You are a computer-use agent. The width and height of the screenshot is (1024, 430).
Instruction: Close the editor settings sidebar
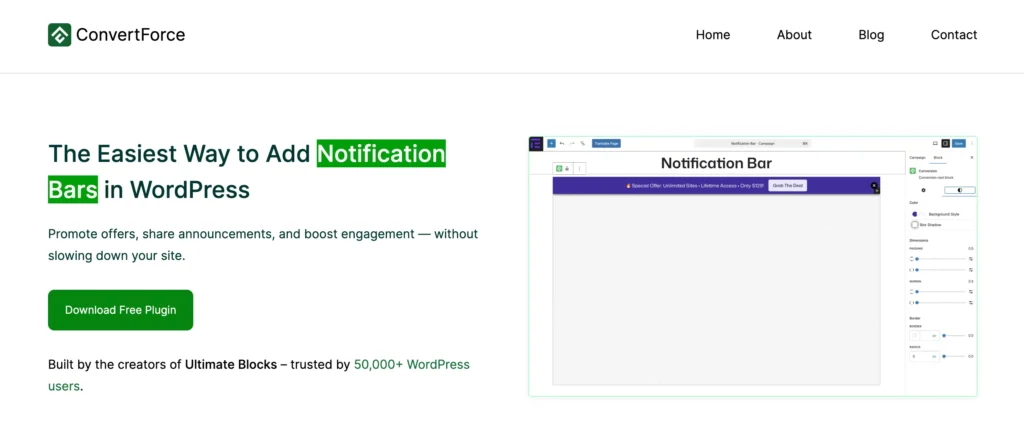pos(972,157)
